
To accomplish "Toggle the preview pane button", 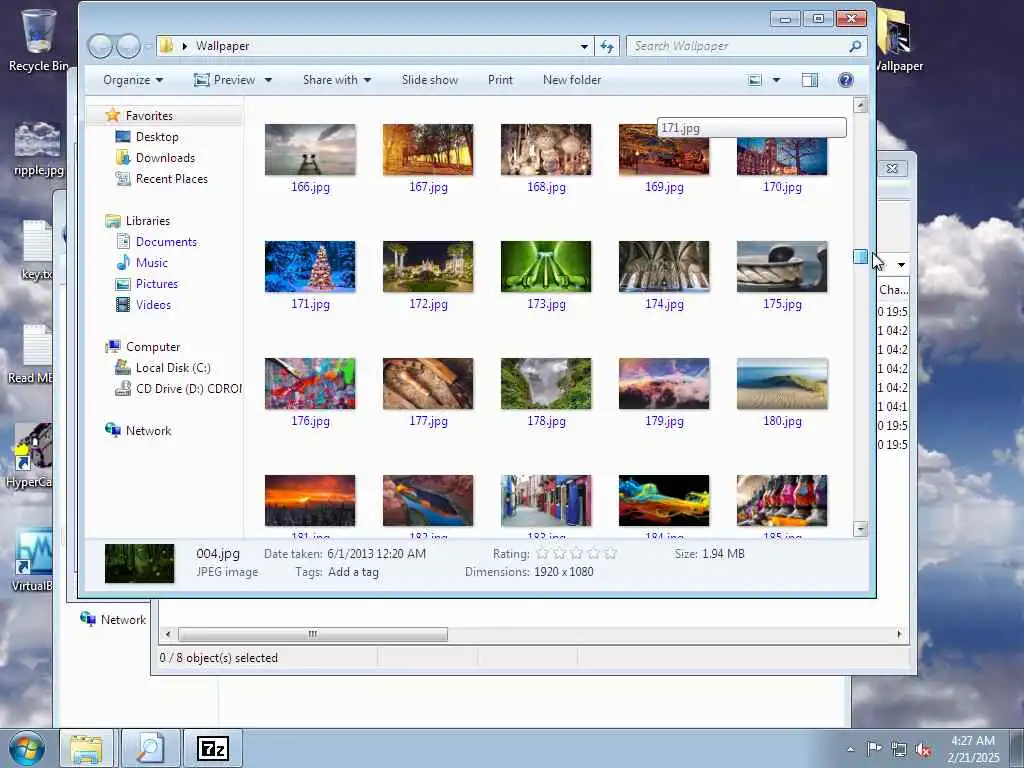I will [810, 80].
